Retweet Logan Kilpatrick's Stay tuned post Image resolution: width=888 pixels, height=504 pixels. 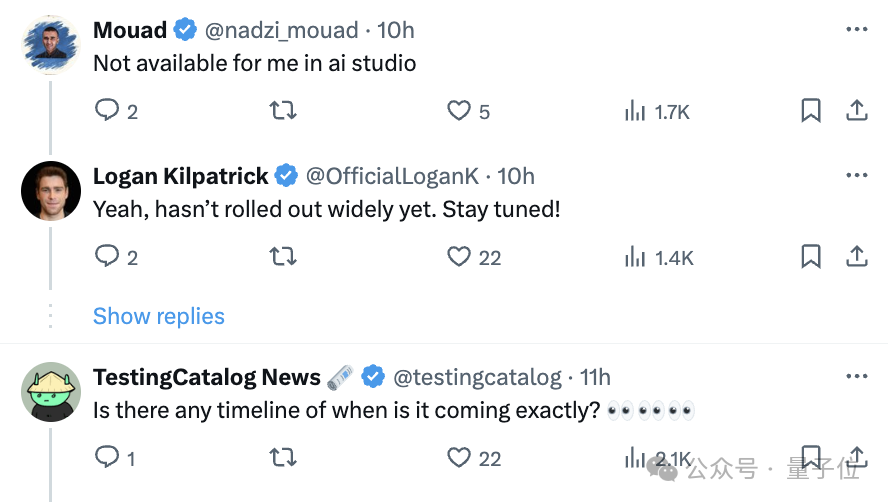pos(283,257)
